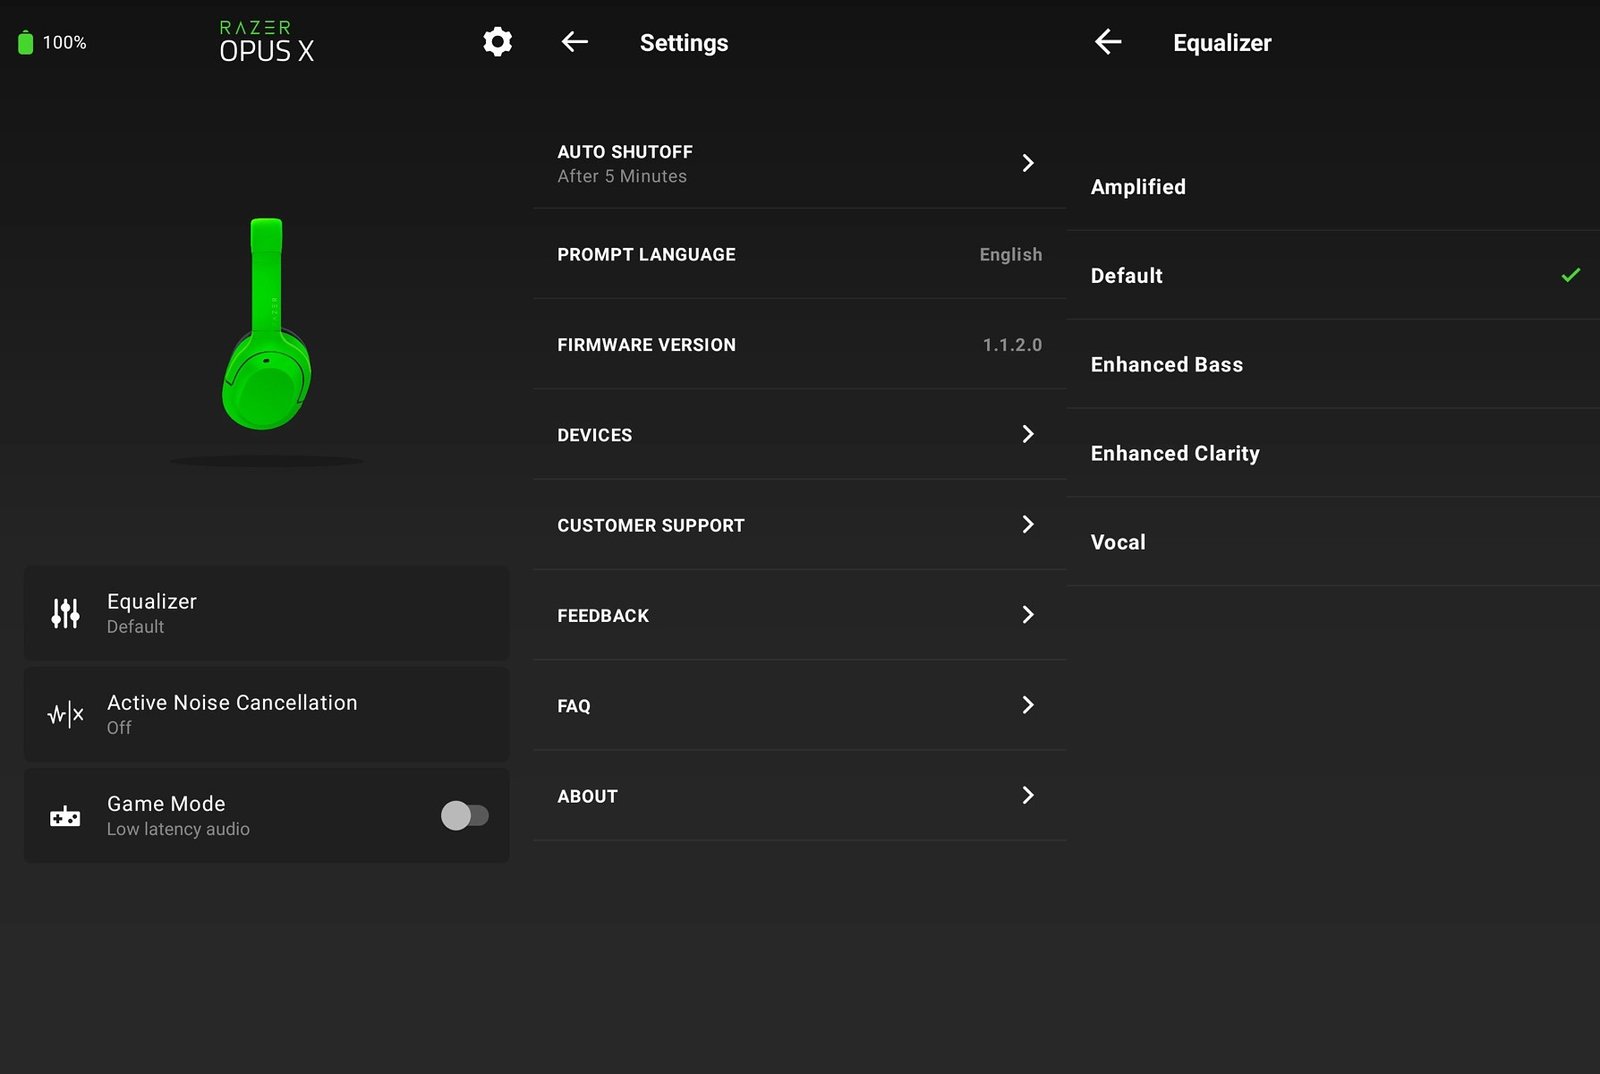Select the Amplified equalizer preset
The height and width of the screenshot is (1074, 1600).
tap(1333, 187)
